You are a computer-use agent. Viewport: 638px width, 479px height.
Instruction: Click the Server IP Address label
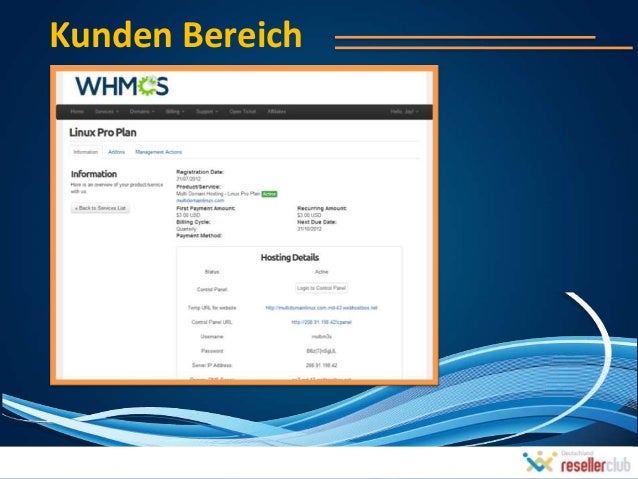tap(212, 365)
